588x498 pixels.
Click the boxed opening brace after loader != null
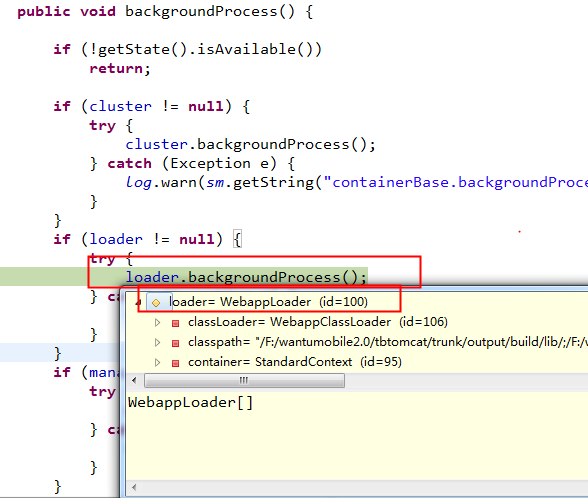click(x=237, y=239)
